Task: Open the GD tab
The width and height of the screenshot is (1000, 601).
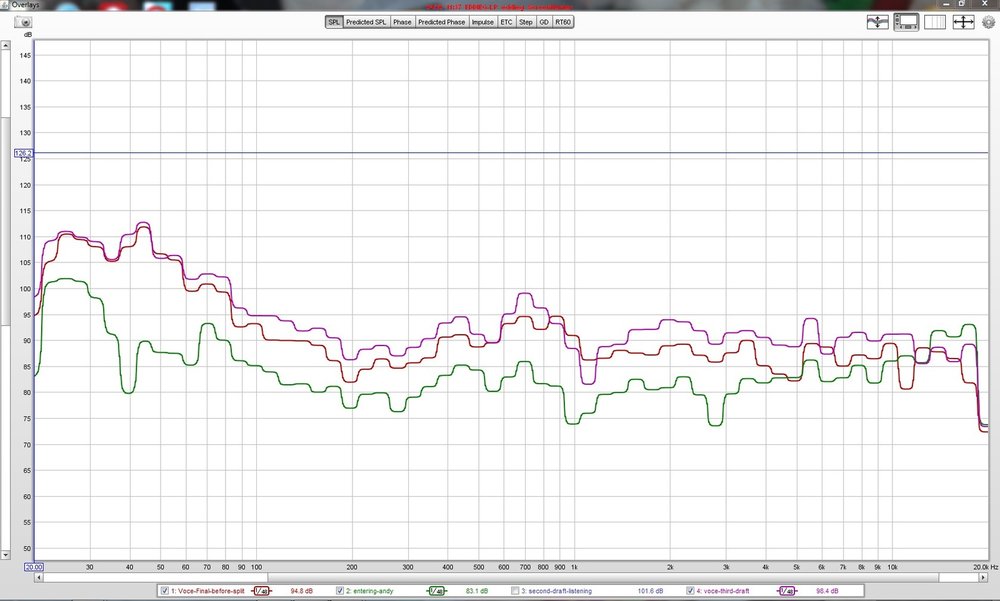Action: 544,22
